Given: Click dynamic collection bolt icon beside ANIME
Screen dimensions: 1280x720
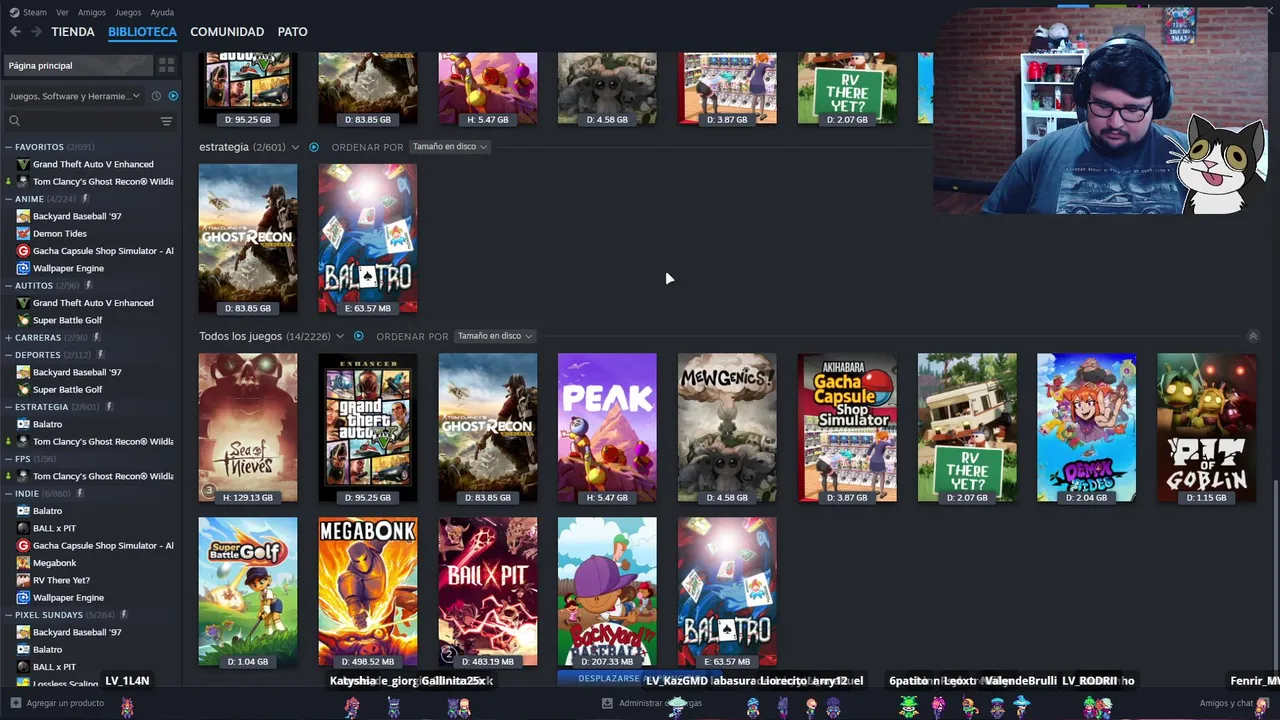Looking at the screenshot, I should tap(86, 199).
